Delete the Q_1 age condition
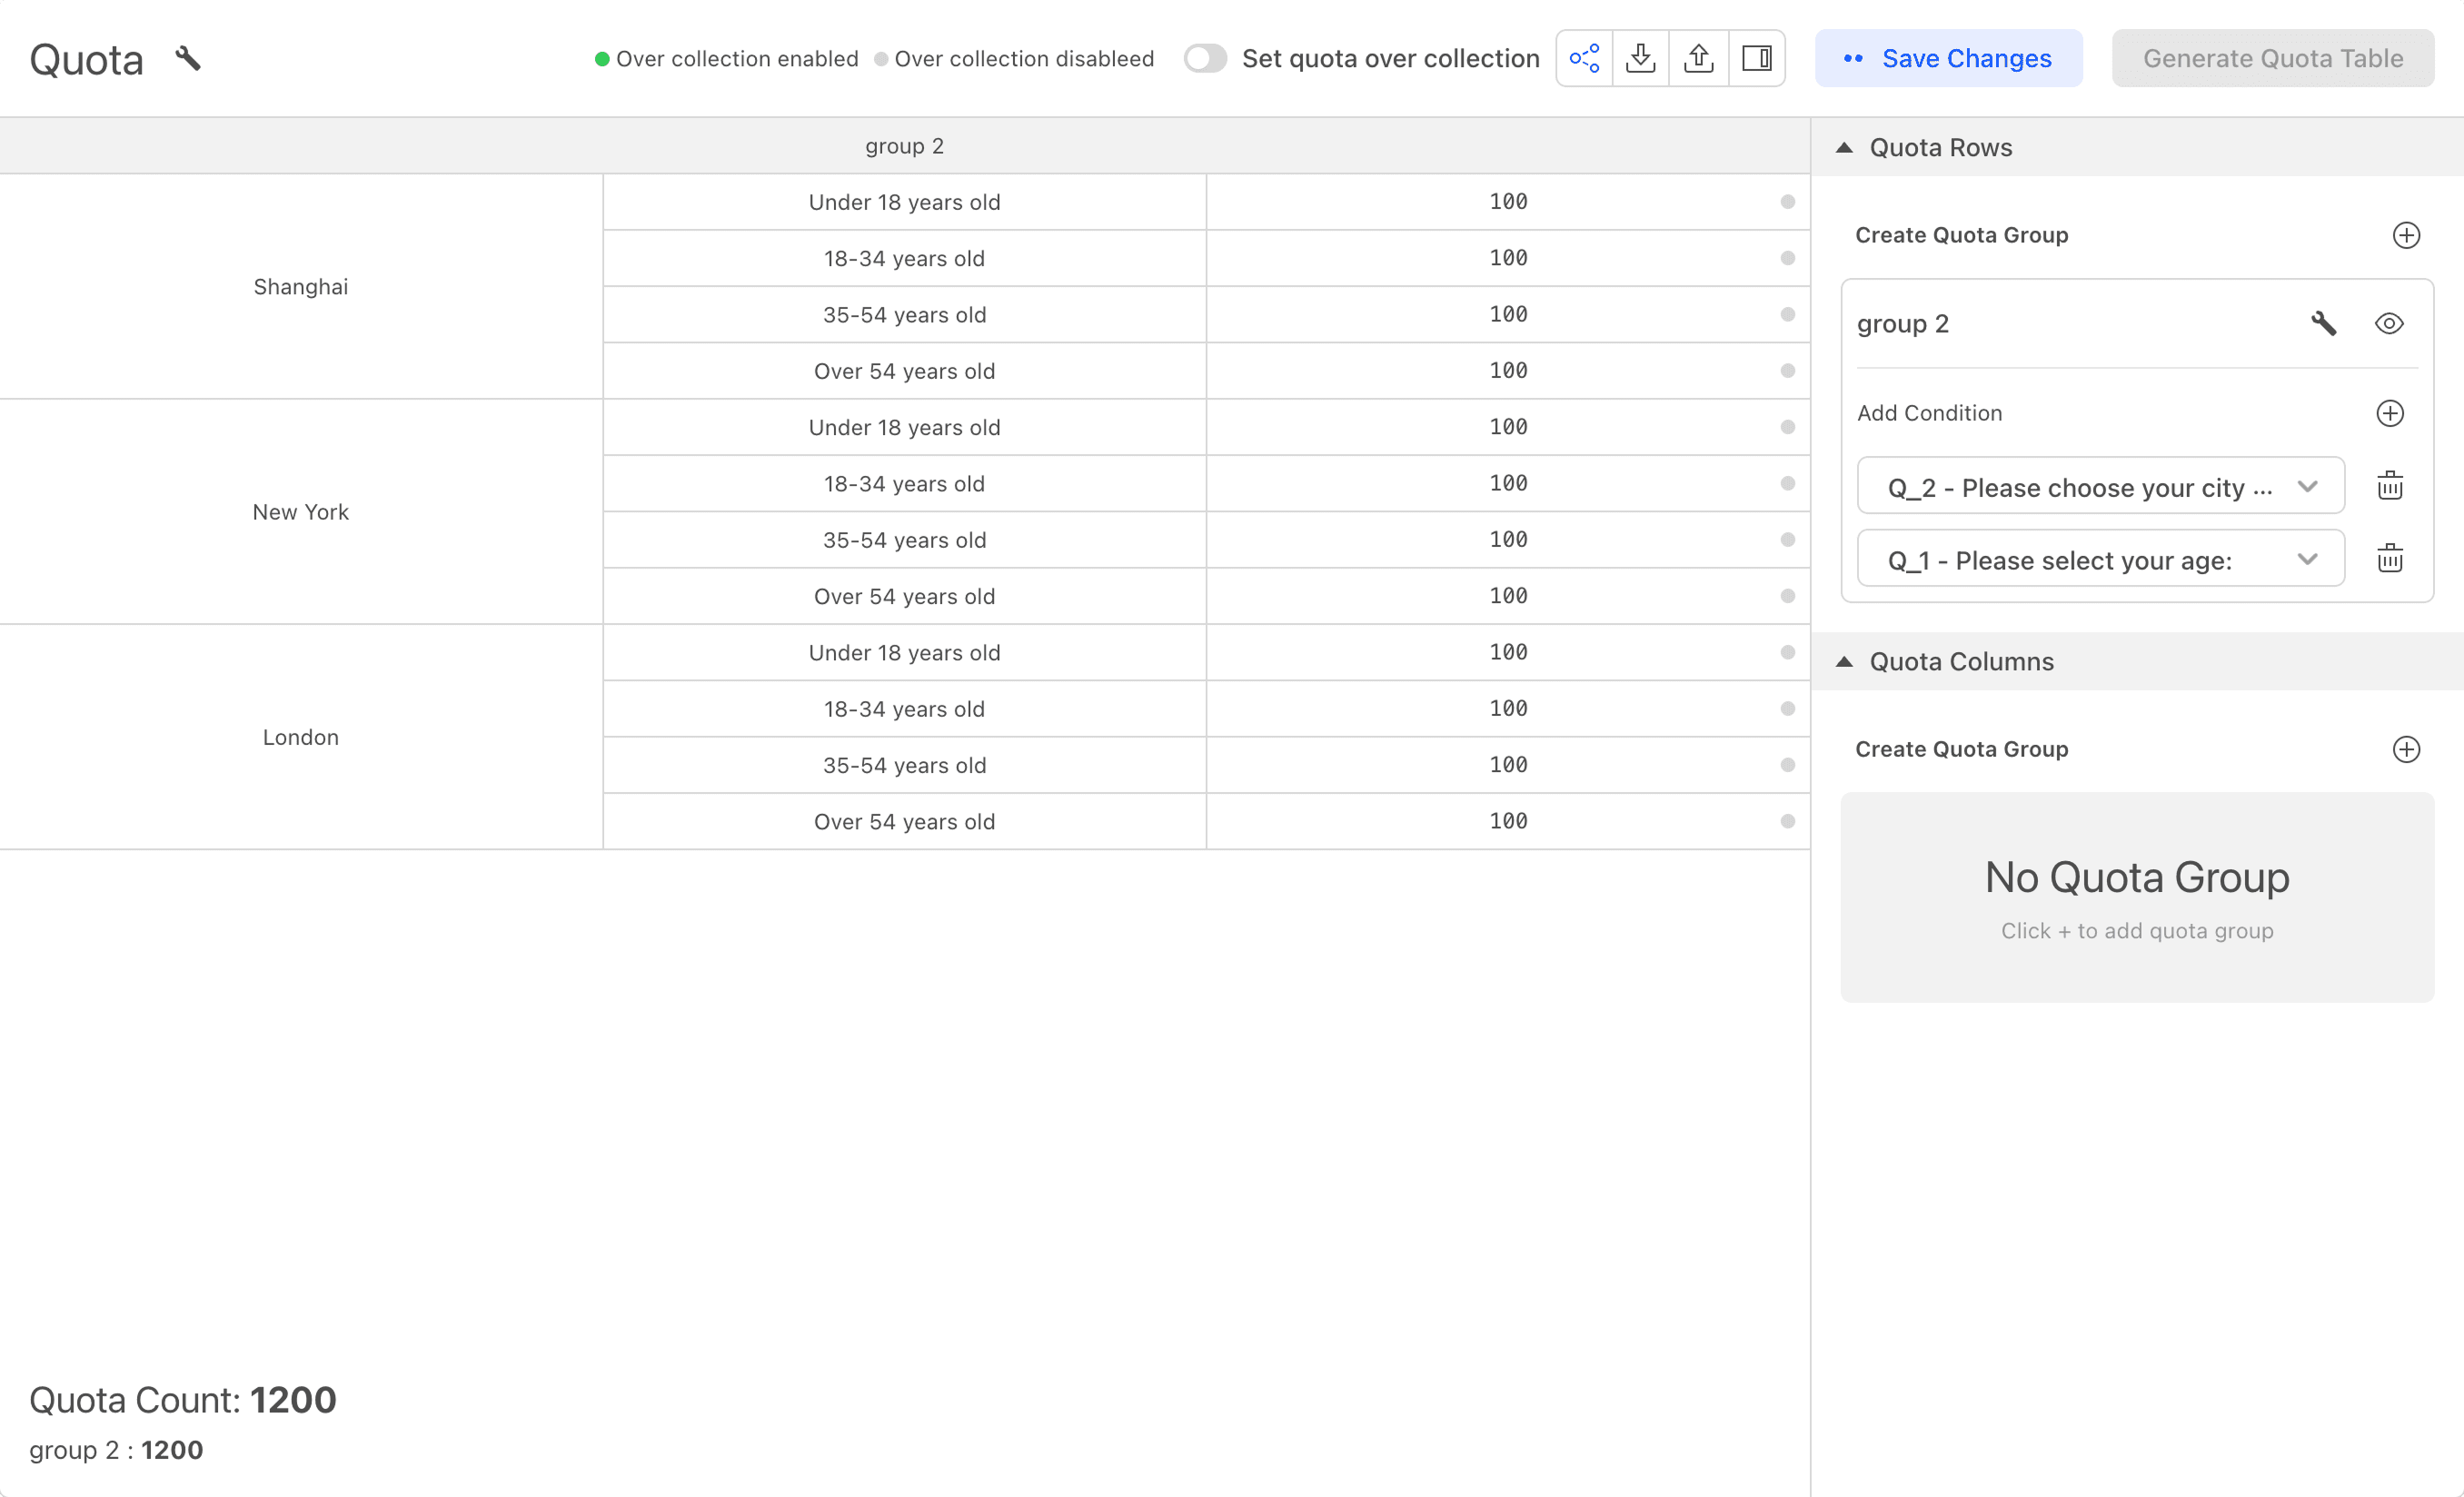Image resolution: width=2464 pixels, height=1497 pixels. (x=2389, y=559)
